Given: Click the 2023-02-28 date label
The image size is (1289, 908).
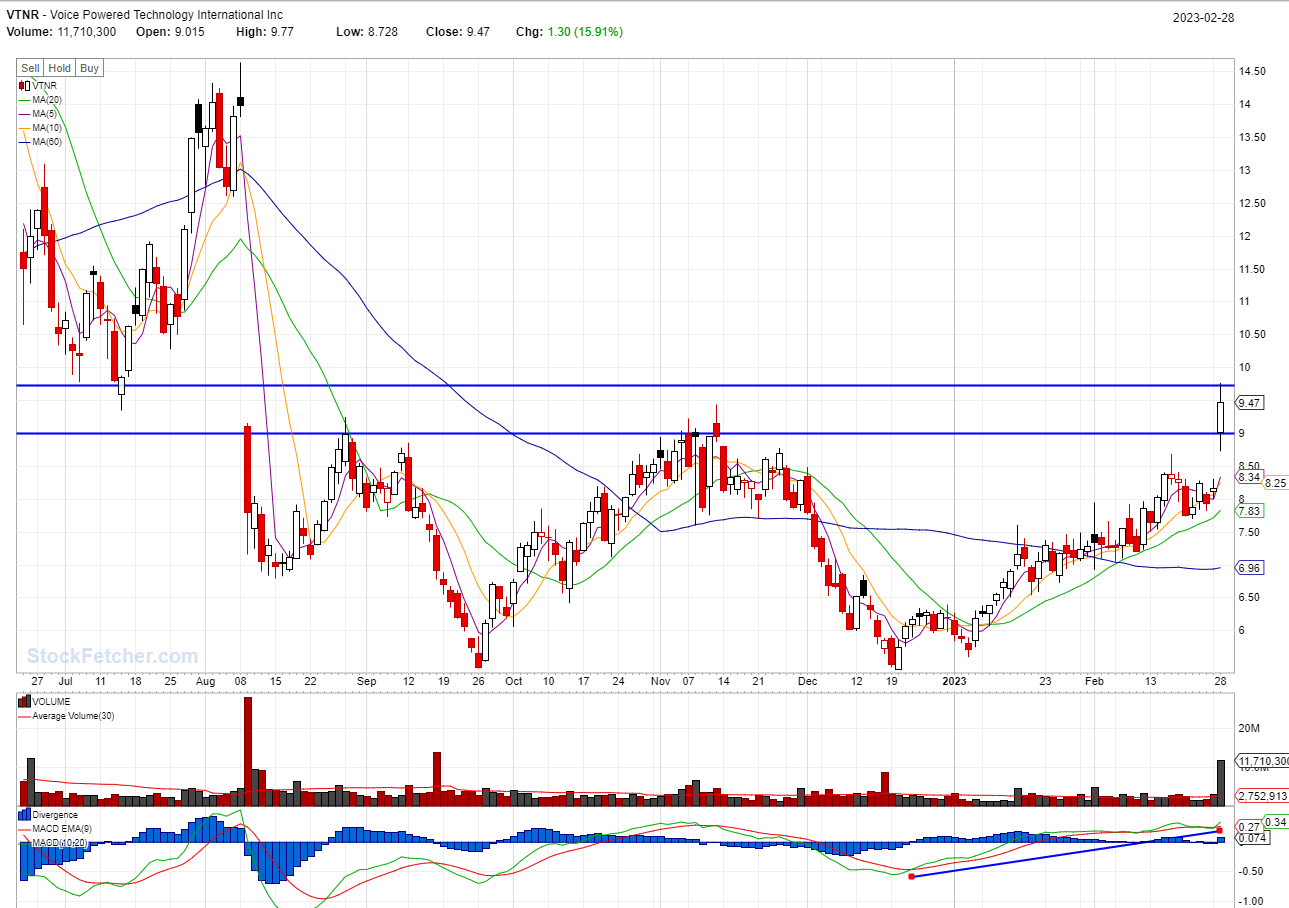Looking at the screenshot, I should click(1204, 17).
